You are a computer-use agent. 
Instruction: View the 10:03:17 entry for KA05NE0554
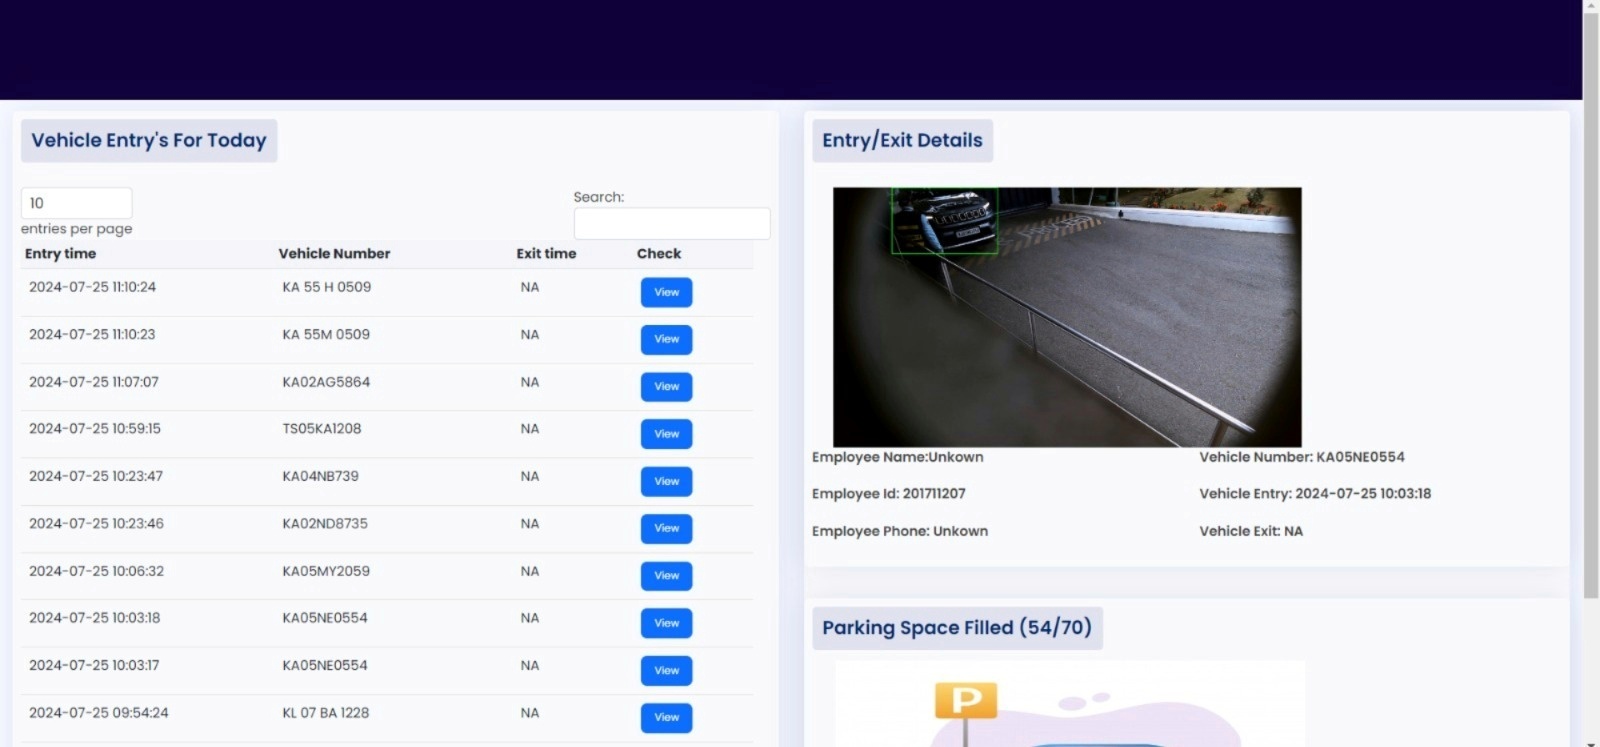(666, 670)
